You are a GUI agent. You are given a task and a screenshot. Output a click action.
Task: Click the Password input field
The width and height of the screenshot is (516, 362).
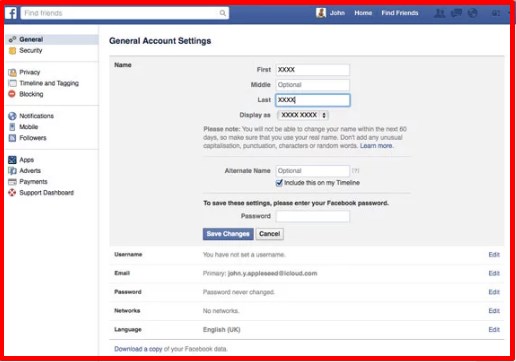coord(313,216)
